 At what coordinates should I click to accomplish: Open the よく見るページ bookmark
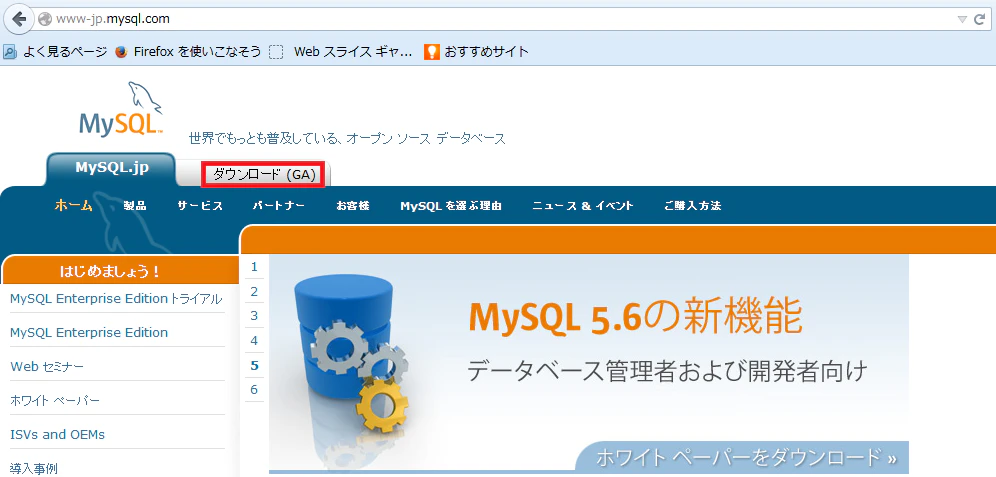point(65,51)
